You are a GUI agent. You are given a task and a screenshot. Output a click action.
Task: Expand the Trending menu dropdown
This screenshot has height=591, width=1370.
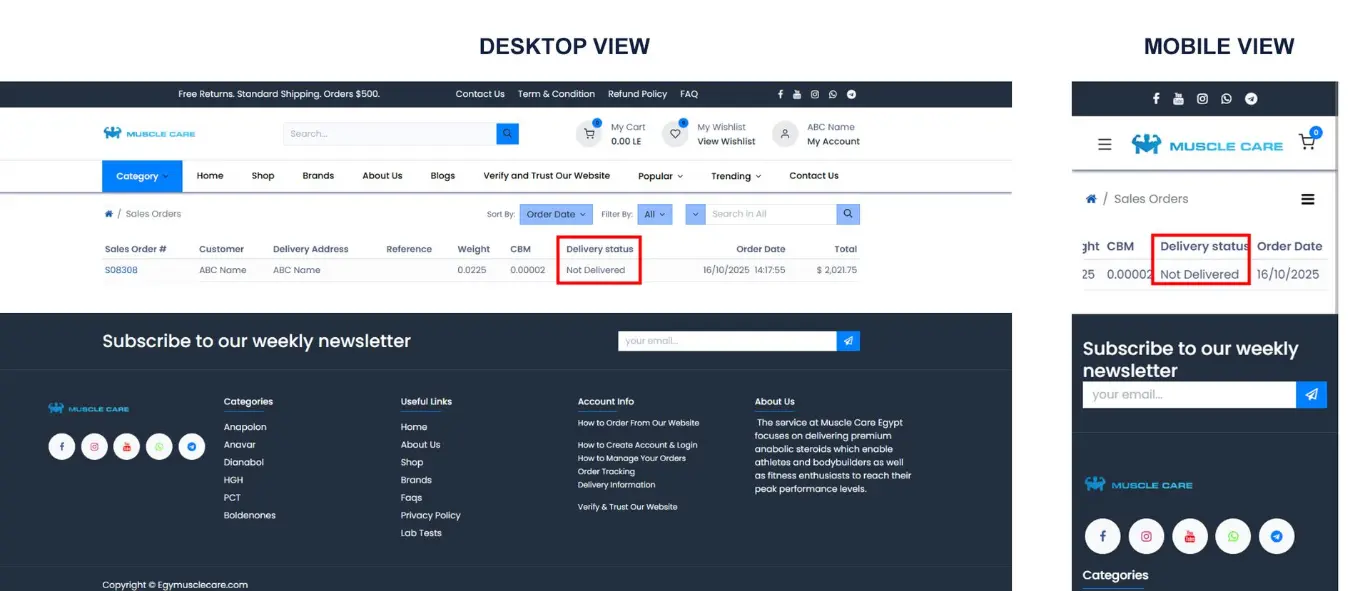click(x=736, y=176)
